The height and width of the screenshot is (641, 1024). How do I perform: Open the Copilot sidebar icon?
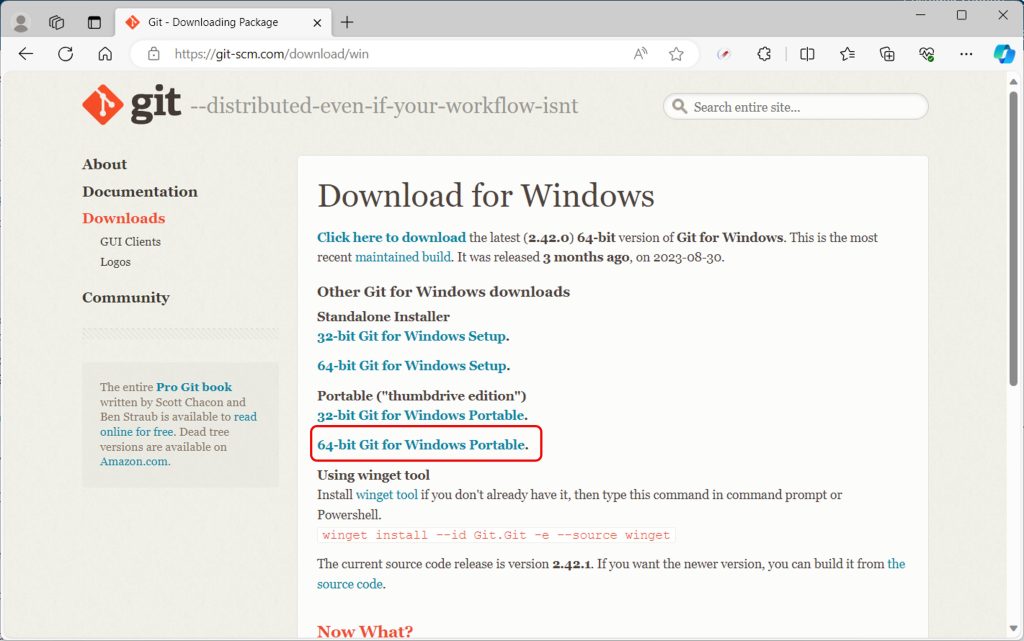pos(1003,54)
